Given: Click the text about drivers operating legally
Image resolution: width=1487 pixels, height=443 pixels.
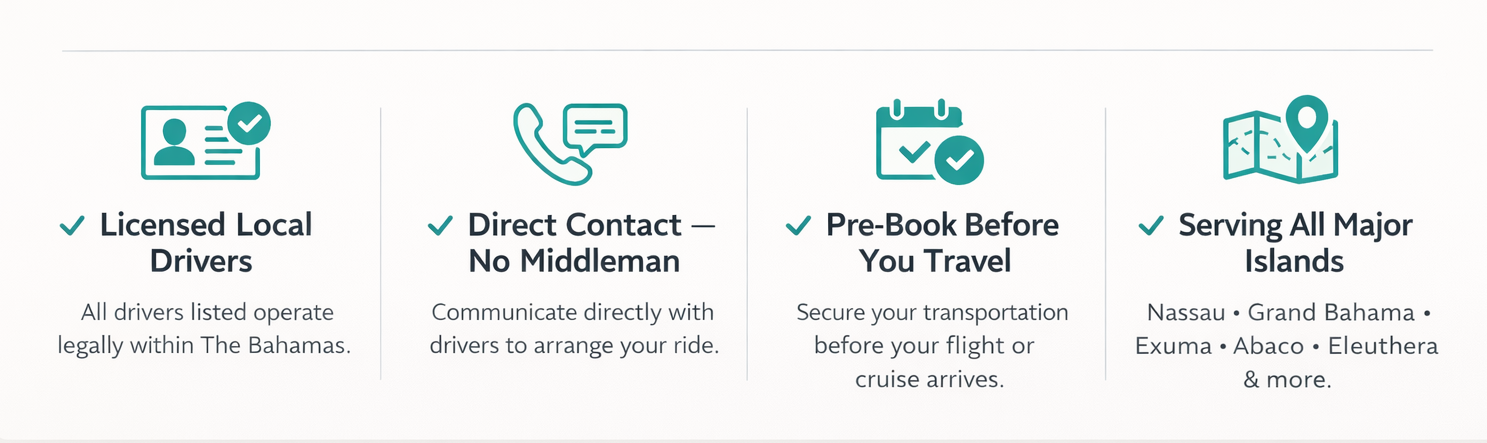Looking at the screenshot, I should click(204, 329).
